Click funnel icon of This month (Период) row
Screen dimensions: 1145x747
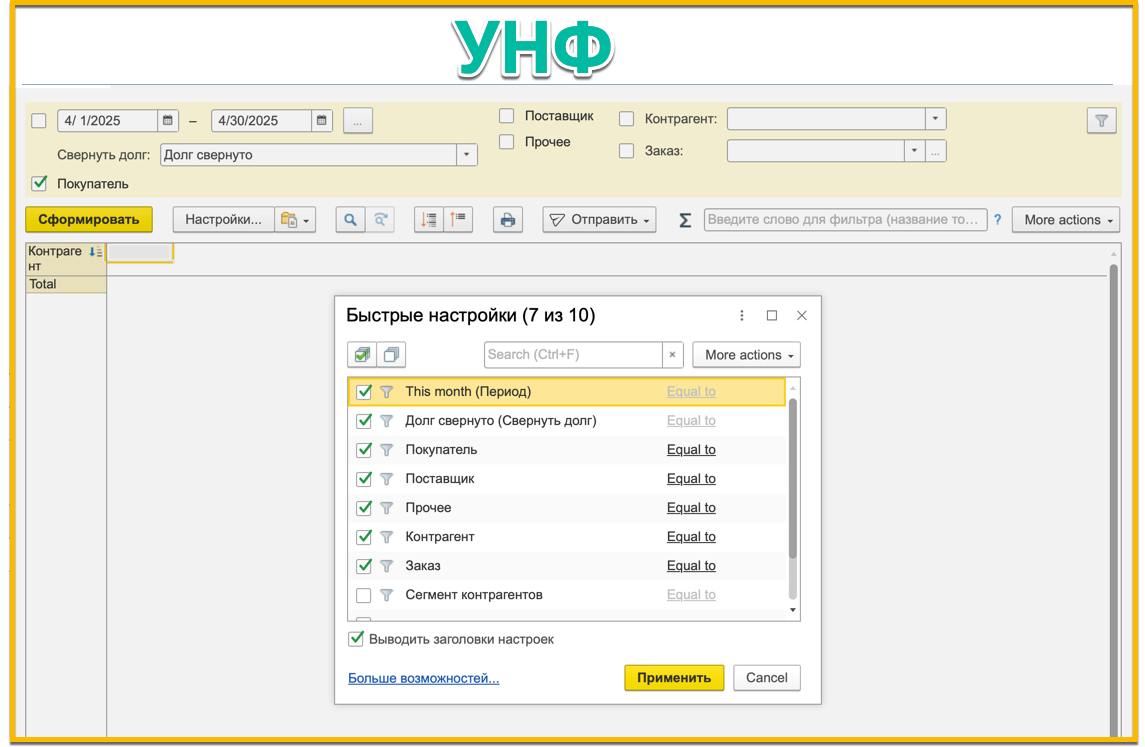pyautogui.click(x=386, y=392)
